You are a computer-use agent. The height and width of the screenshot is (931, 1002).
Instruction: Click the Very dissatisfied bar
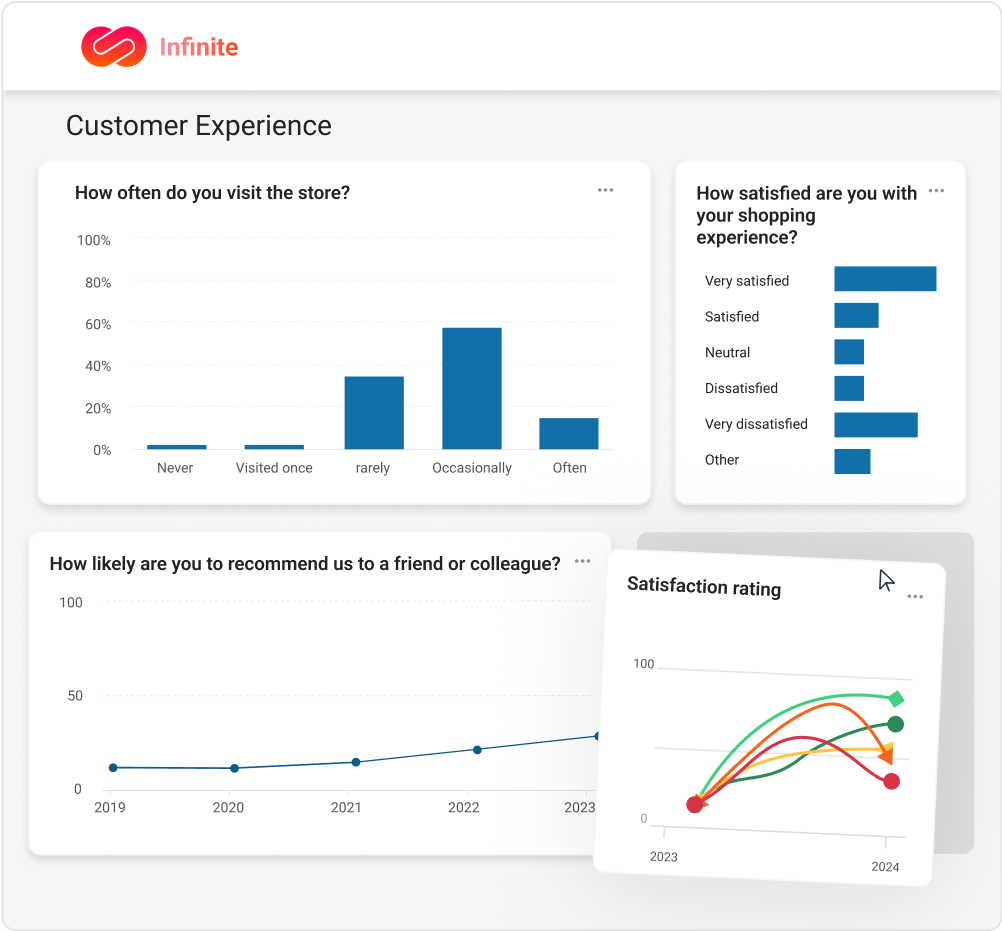pos(875,424)
